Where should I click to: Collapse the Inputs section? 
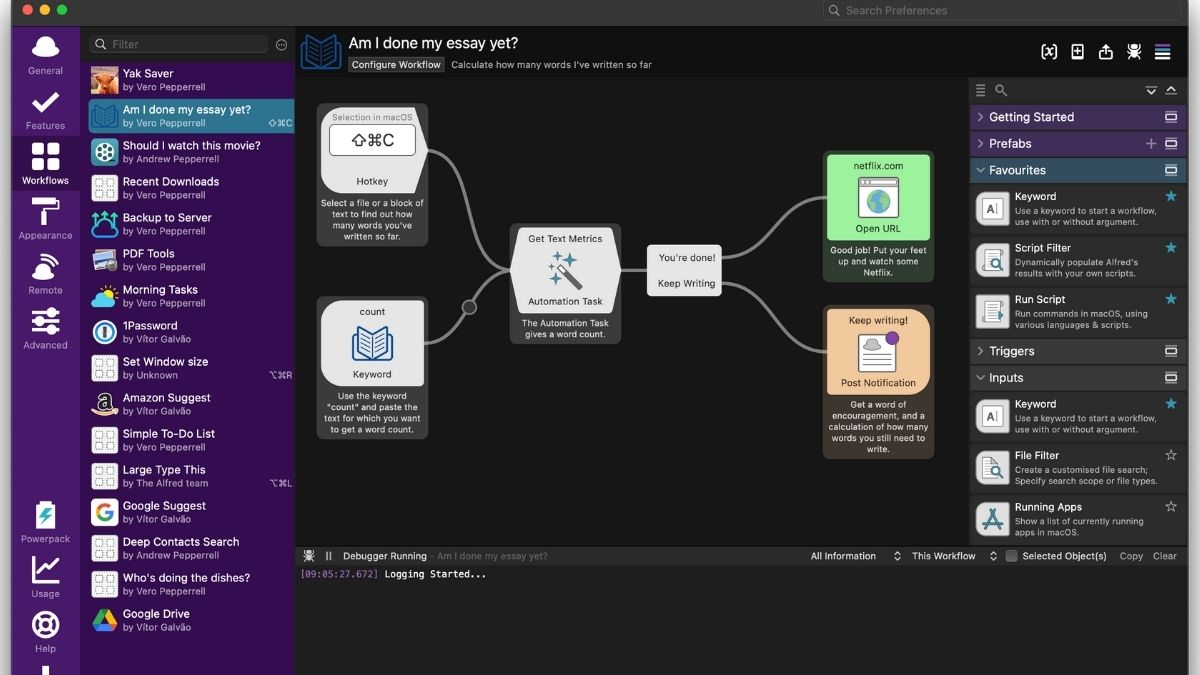pos(980,378)
